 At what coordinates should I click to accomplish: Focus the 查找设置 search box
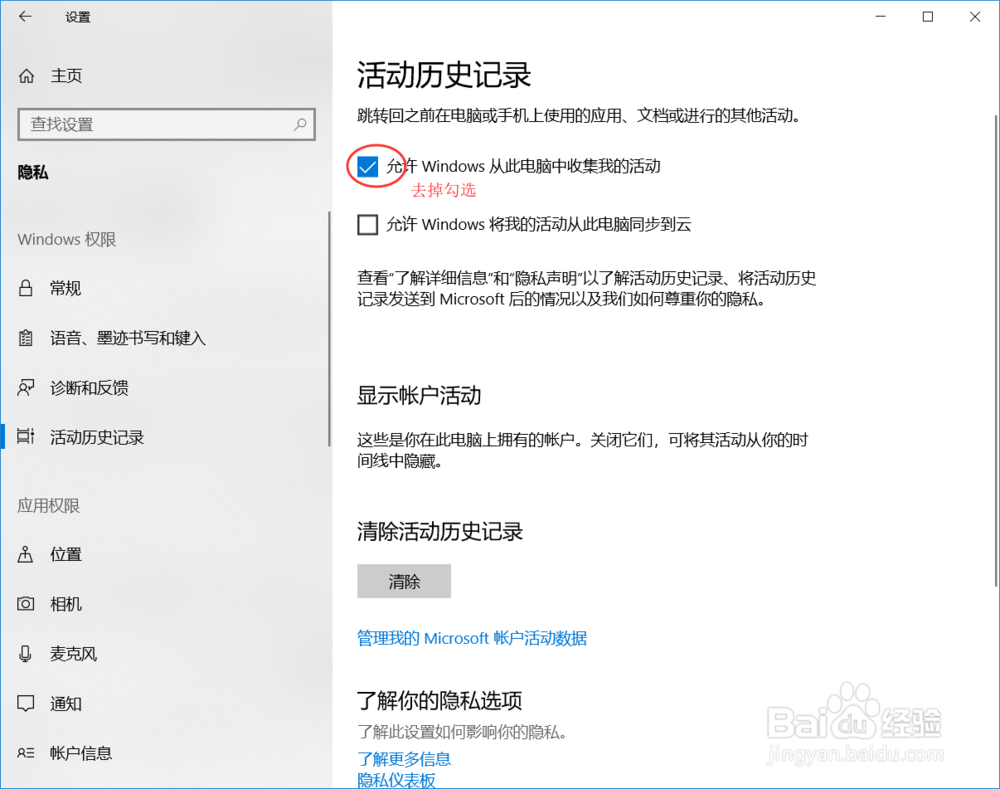166,124
